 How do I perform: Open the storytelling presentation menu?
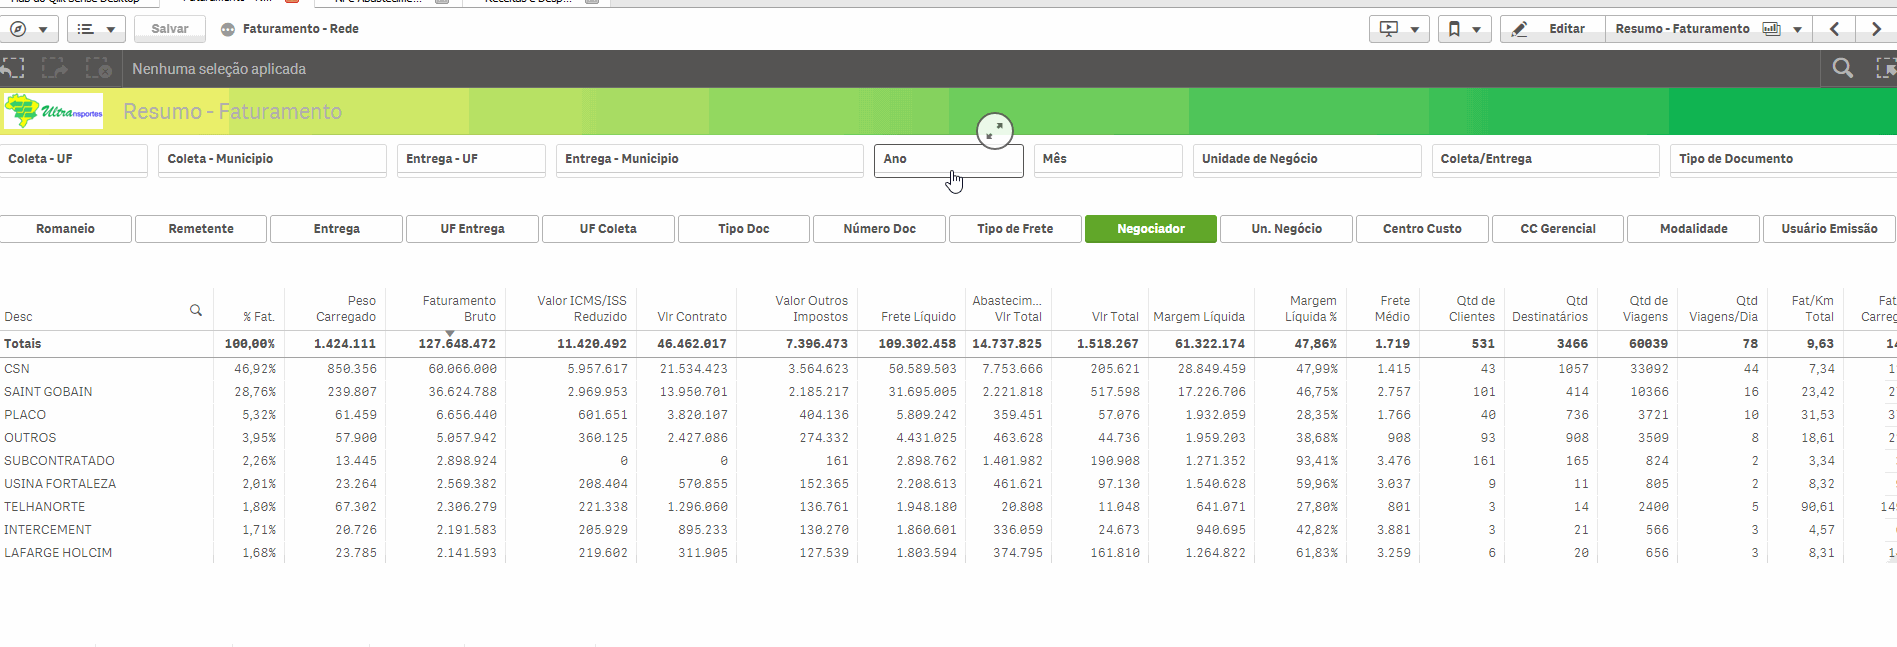point(1399,29)
